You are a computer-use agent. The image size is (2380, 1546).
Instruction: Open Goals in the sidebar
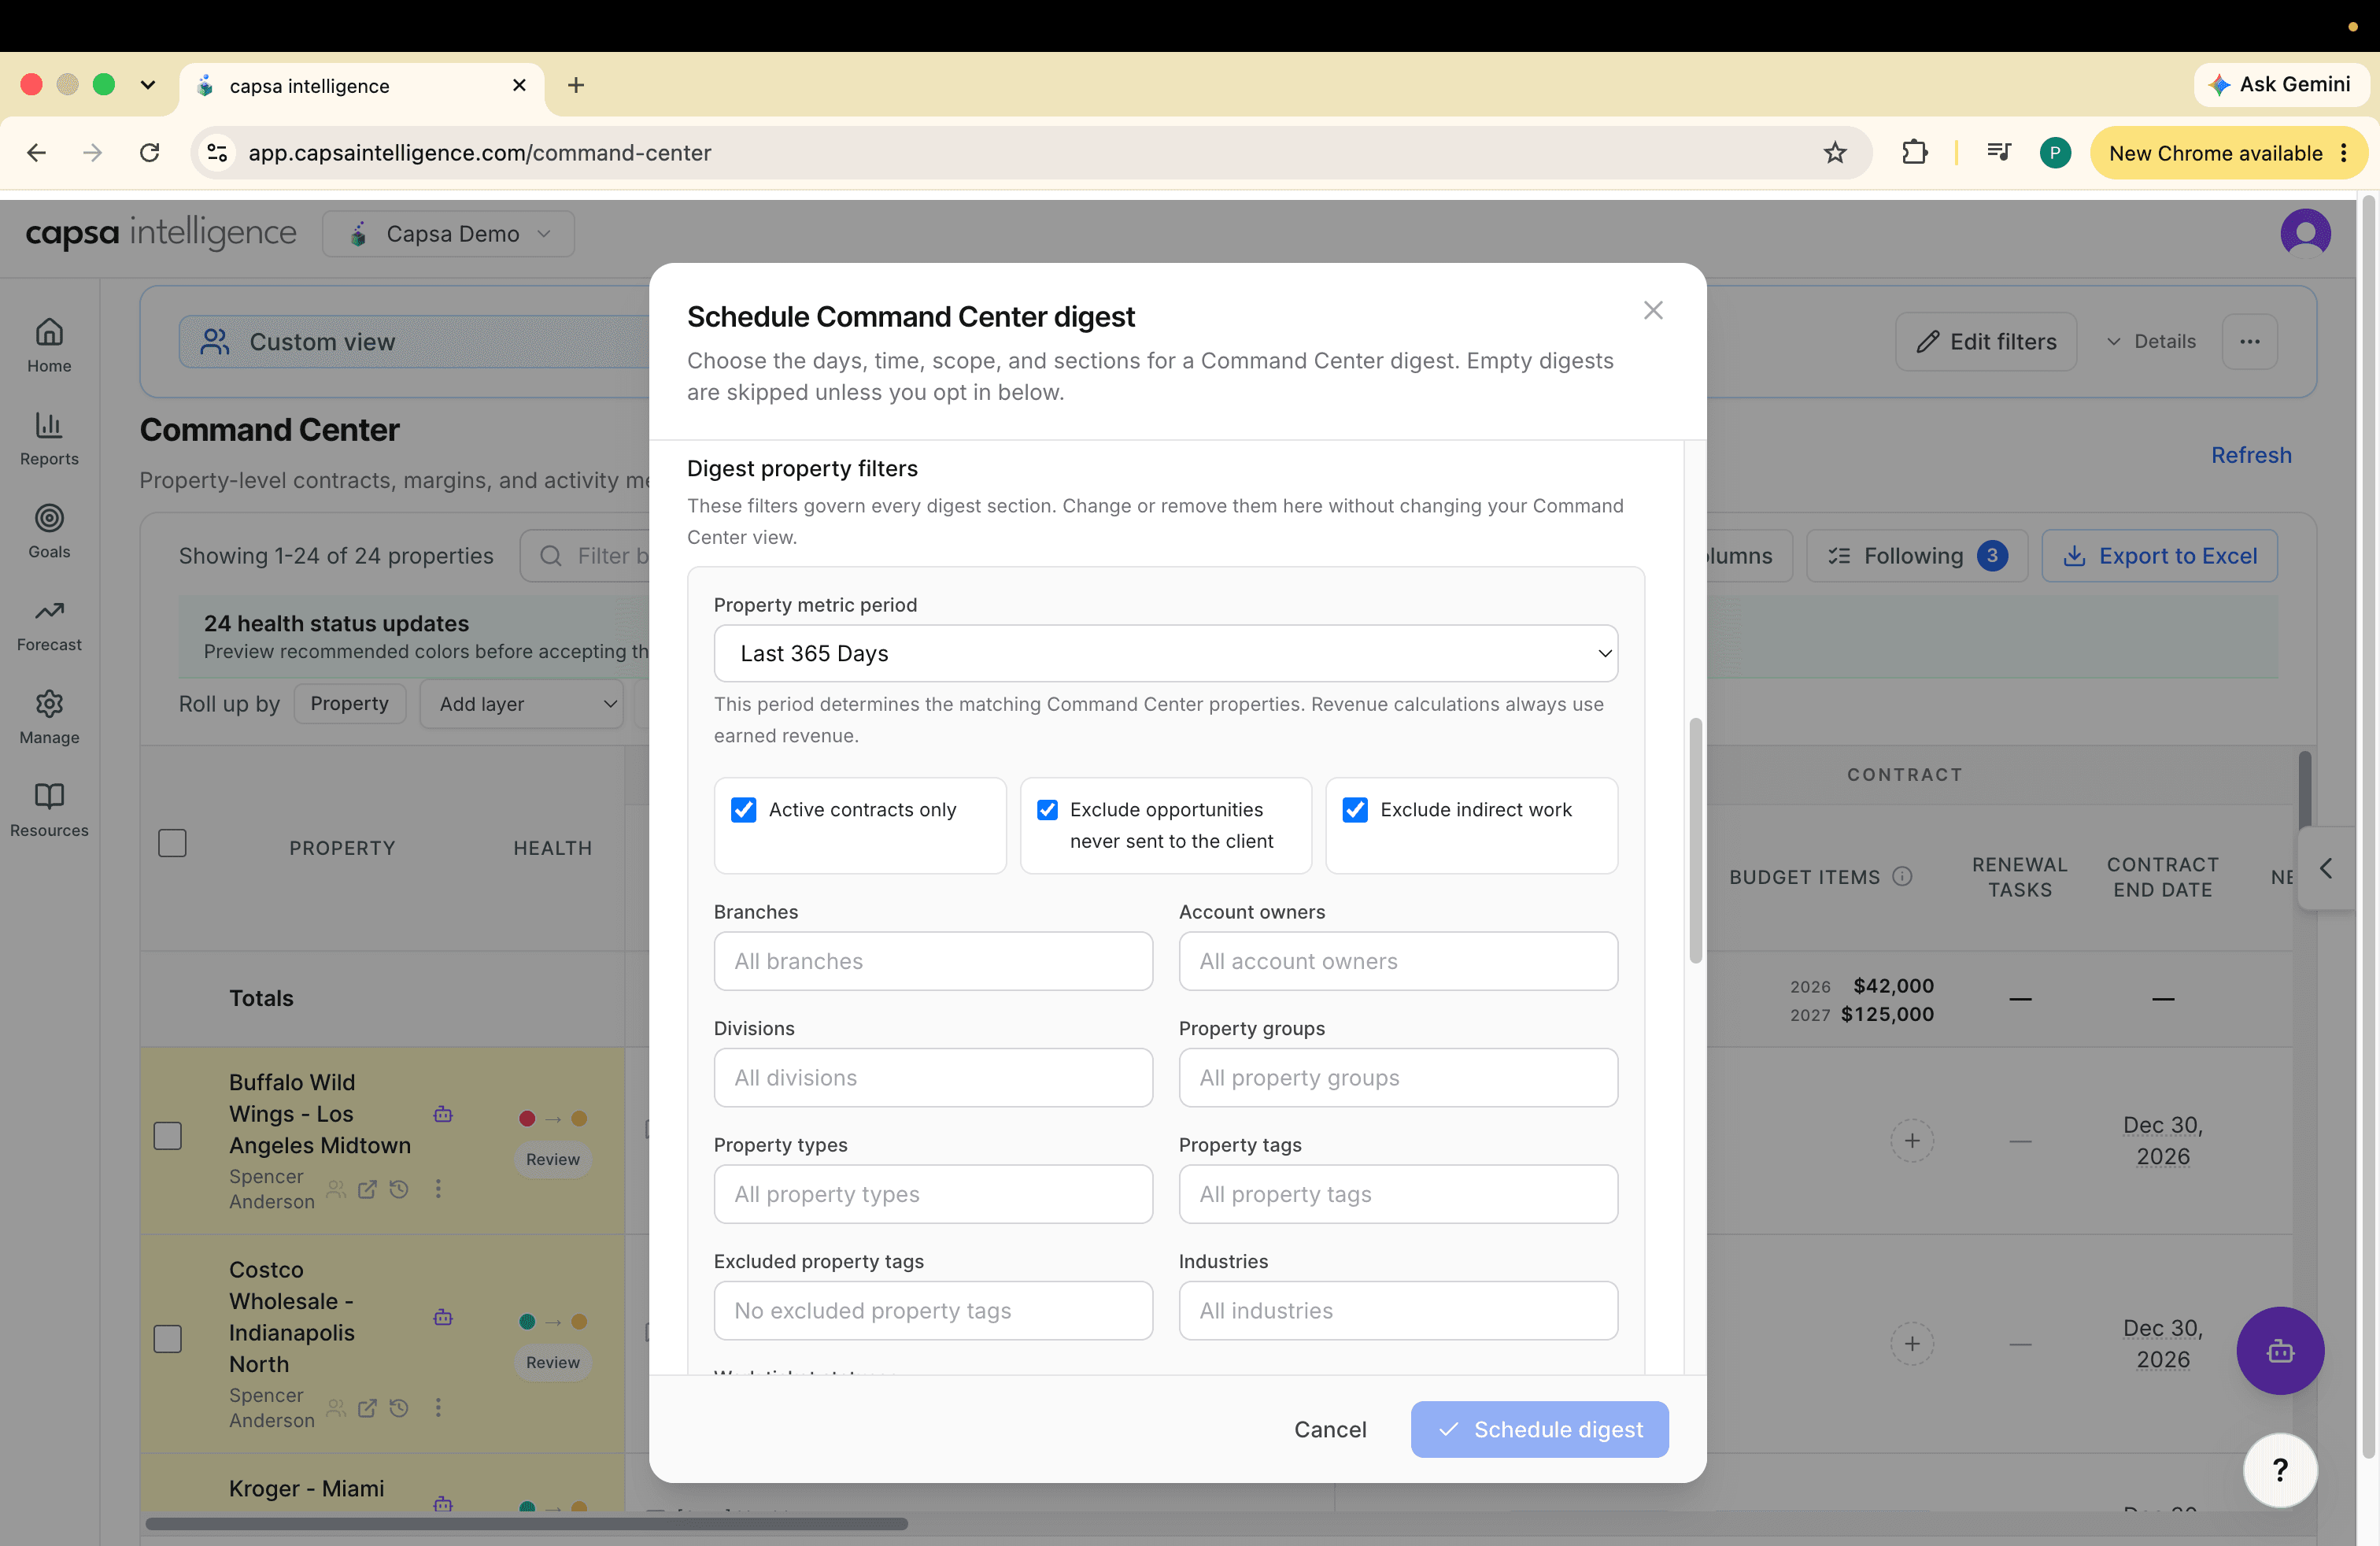[x=49, y=531]
